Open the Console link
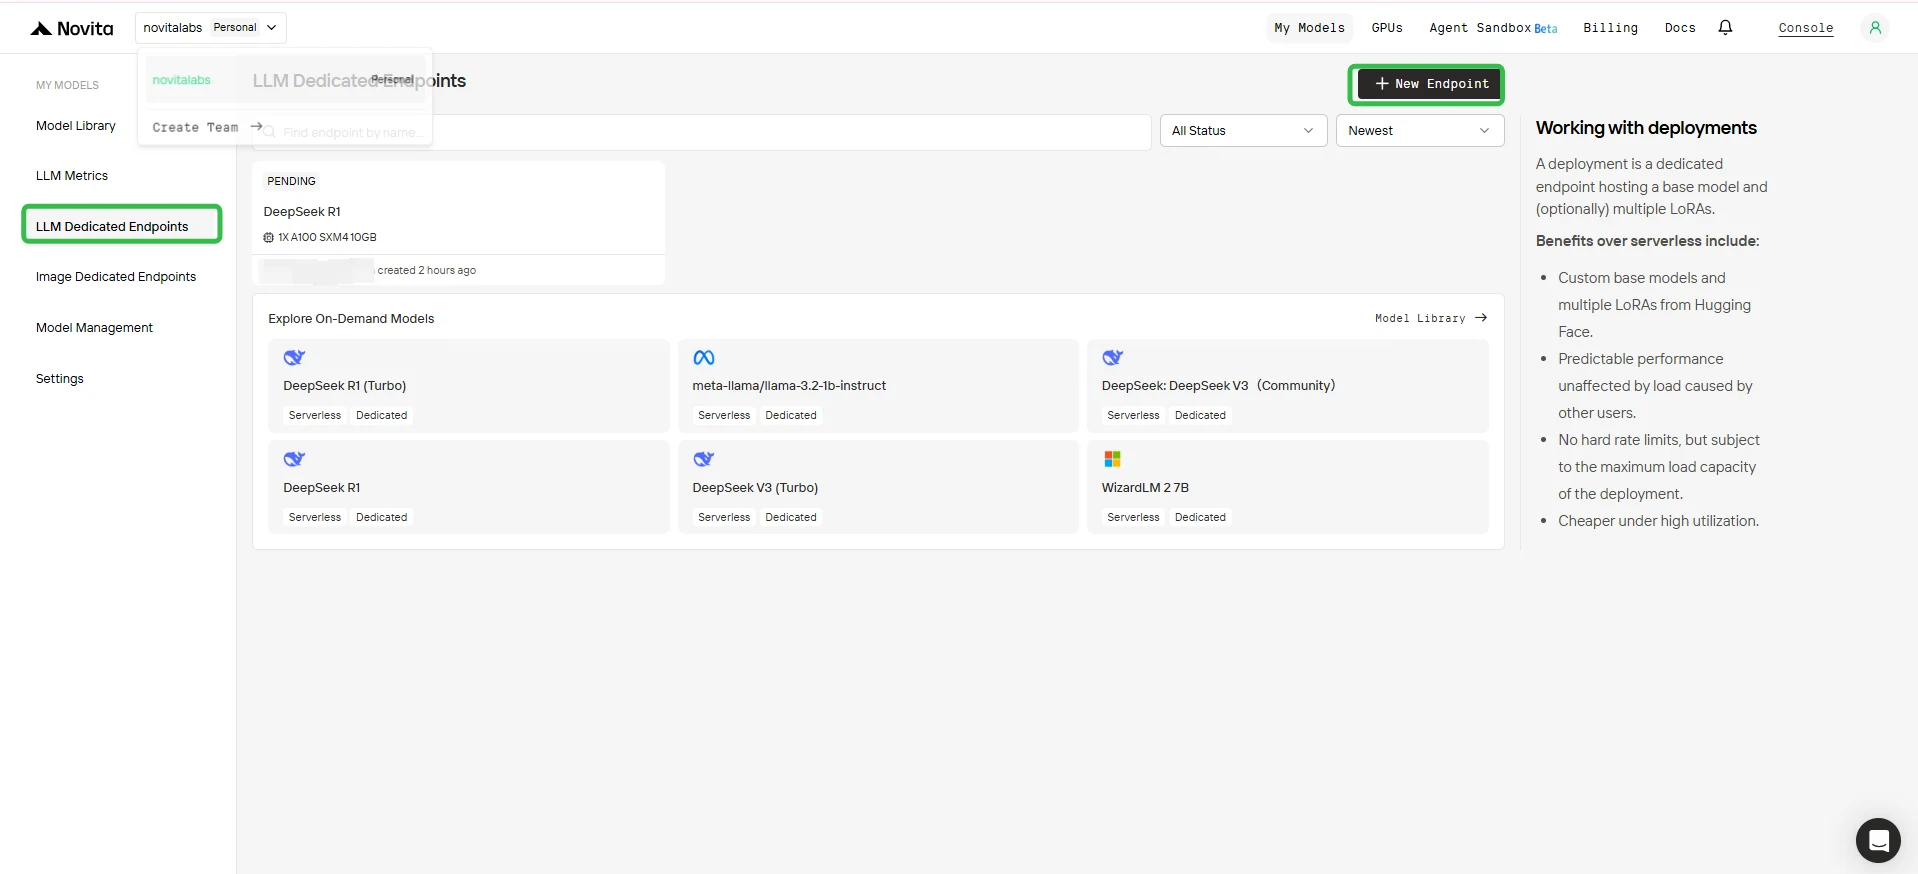The height and width of the screenshot is (874, 1918). point(1805,28)
